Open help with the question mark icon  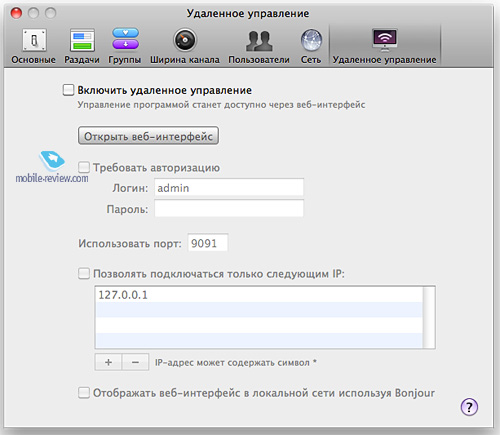click(469, 407)
